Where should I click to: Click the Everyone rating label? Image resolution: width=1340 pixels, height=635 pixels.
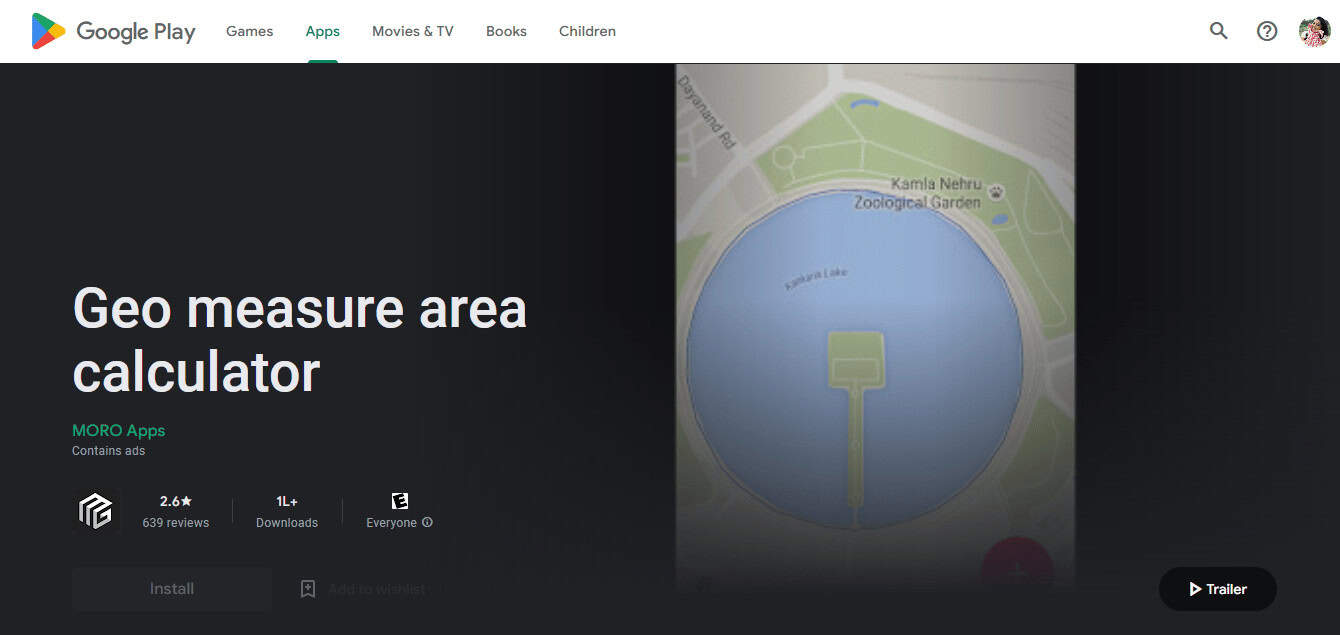391,522
